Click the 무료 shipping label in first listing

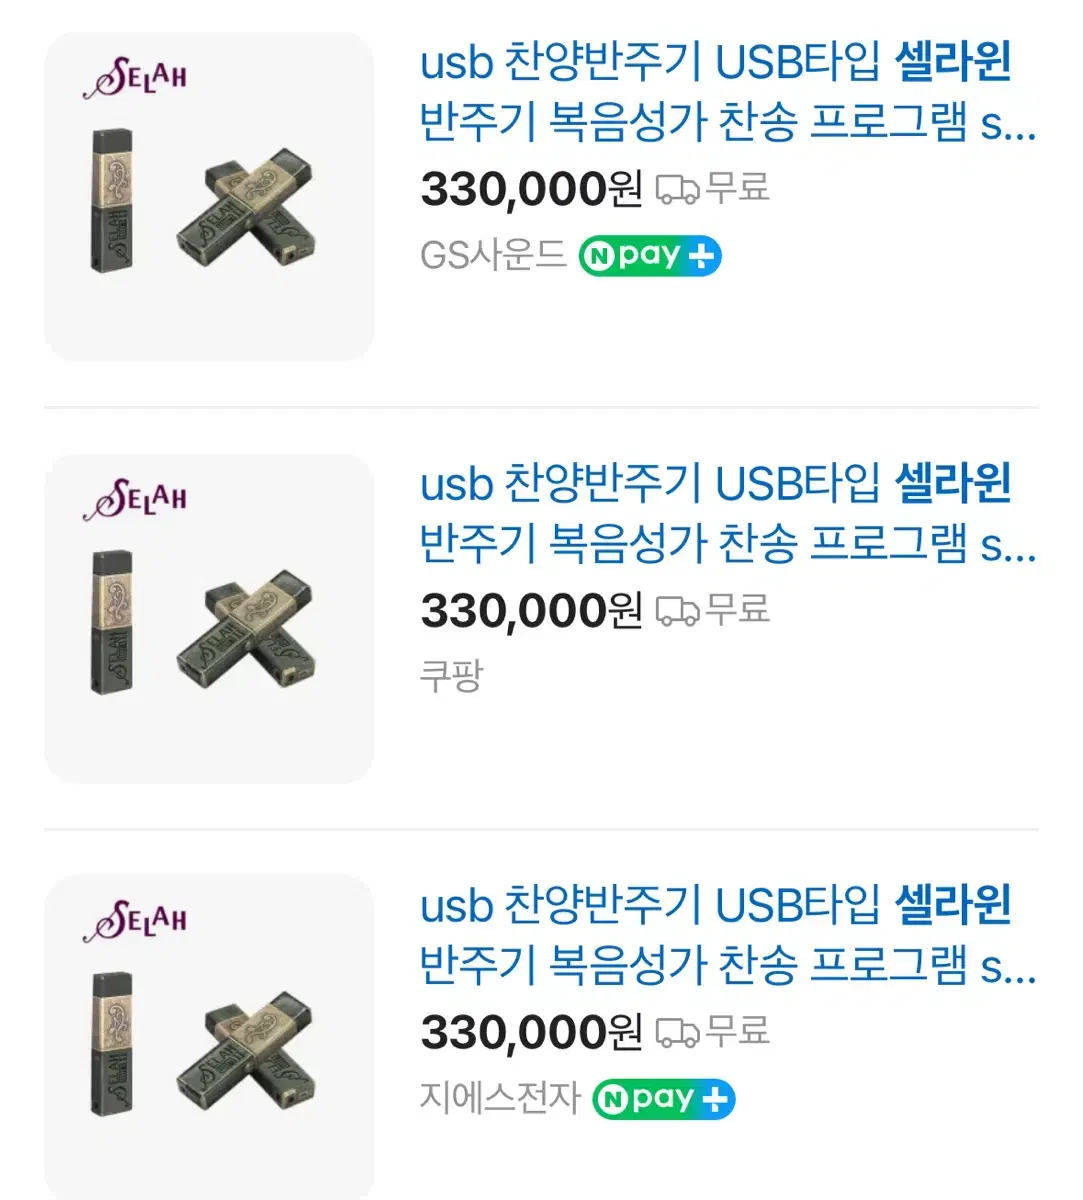pos(738,187)
